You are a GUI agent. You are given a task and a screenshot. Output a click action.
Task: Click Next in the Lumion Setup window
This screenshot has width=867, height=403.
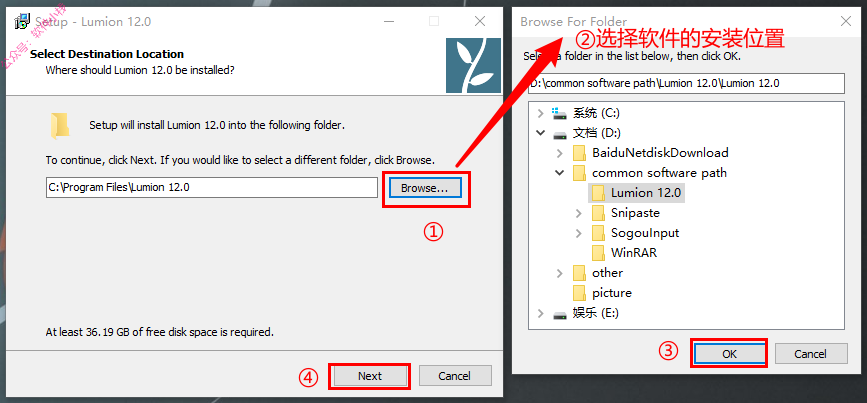point(369,376)
